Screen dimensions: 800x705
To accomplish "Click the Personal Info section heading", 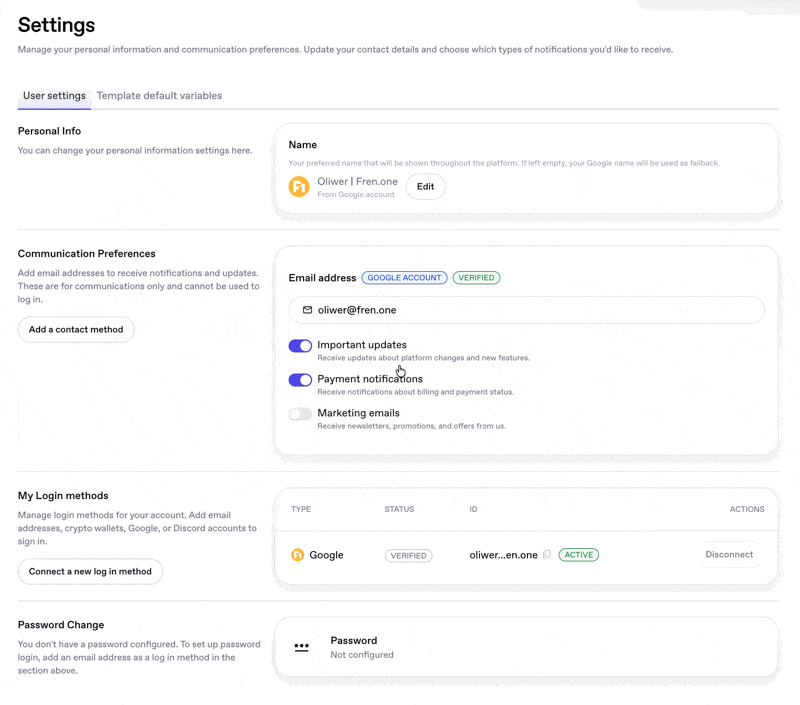I will click(49, 131).
